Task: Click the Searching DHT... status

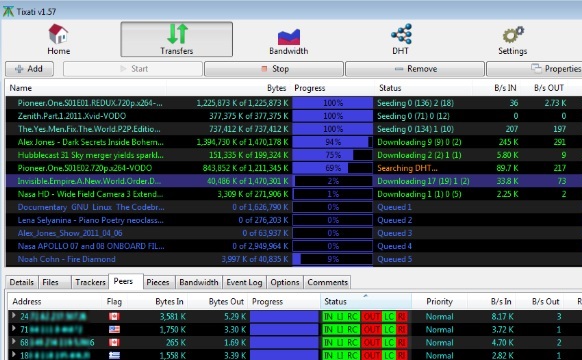Action: [407, 168]
